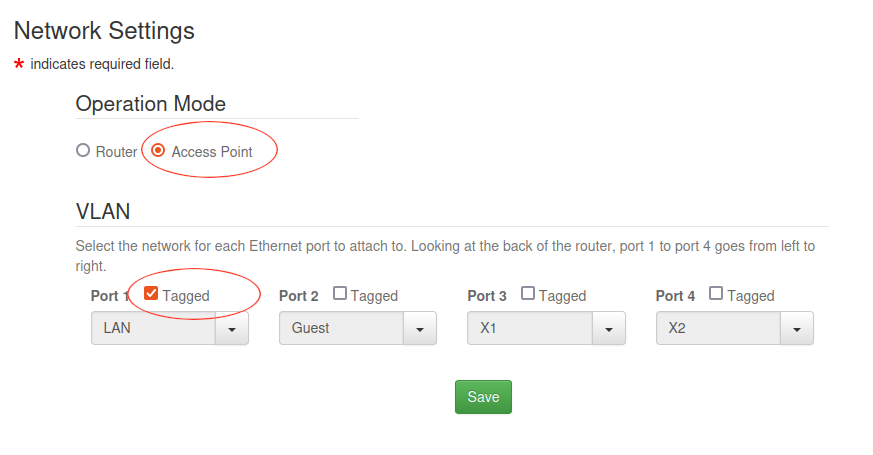
Task: Click the red required-field asterisk
Action: click(x=19, y=65)
